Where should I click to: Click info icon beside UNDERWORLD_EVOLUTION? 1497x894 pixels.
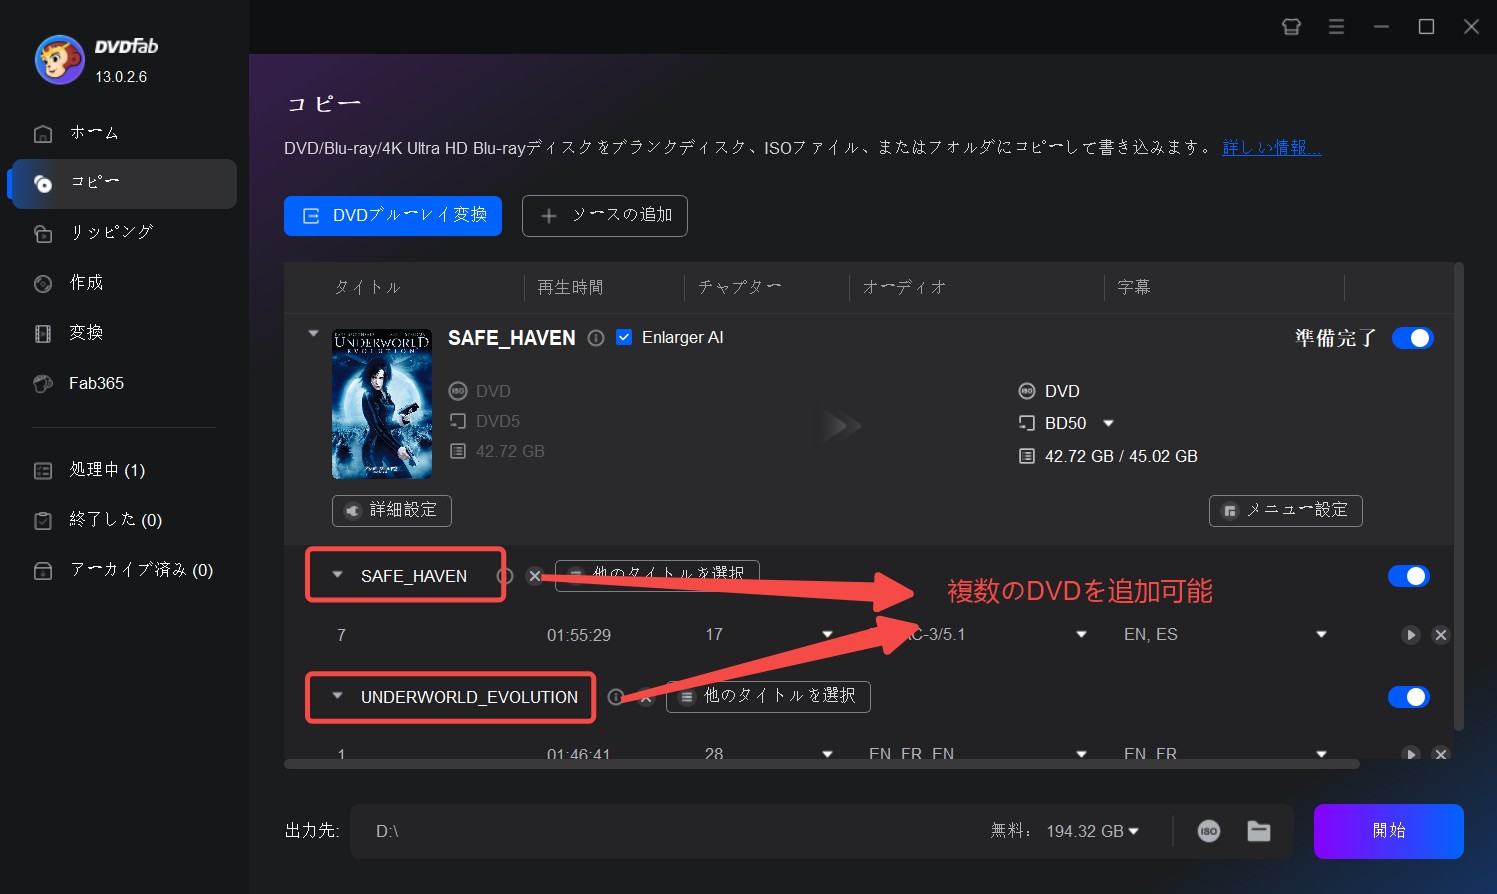pos(616,697)
